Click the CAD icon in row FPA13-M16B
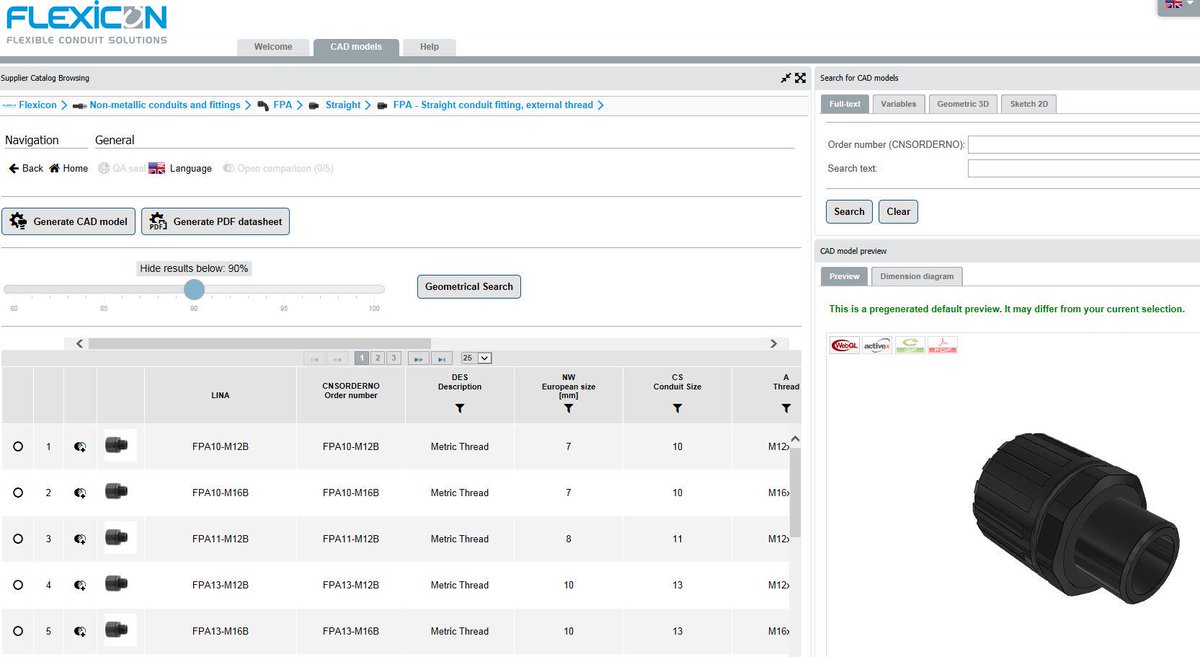1200x657 pixels. point(80,631)
